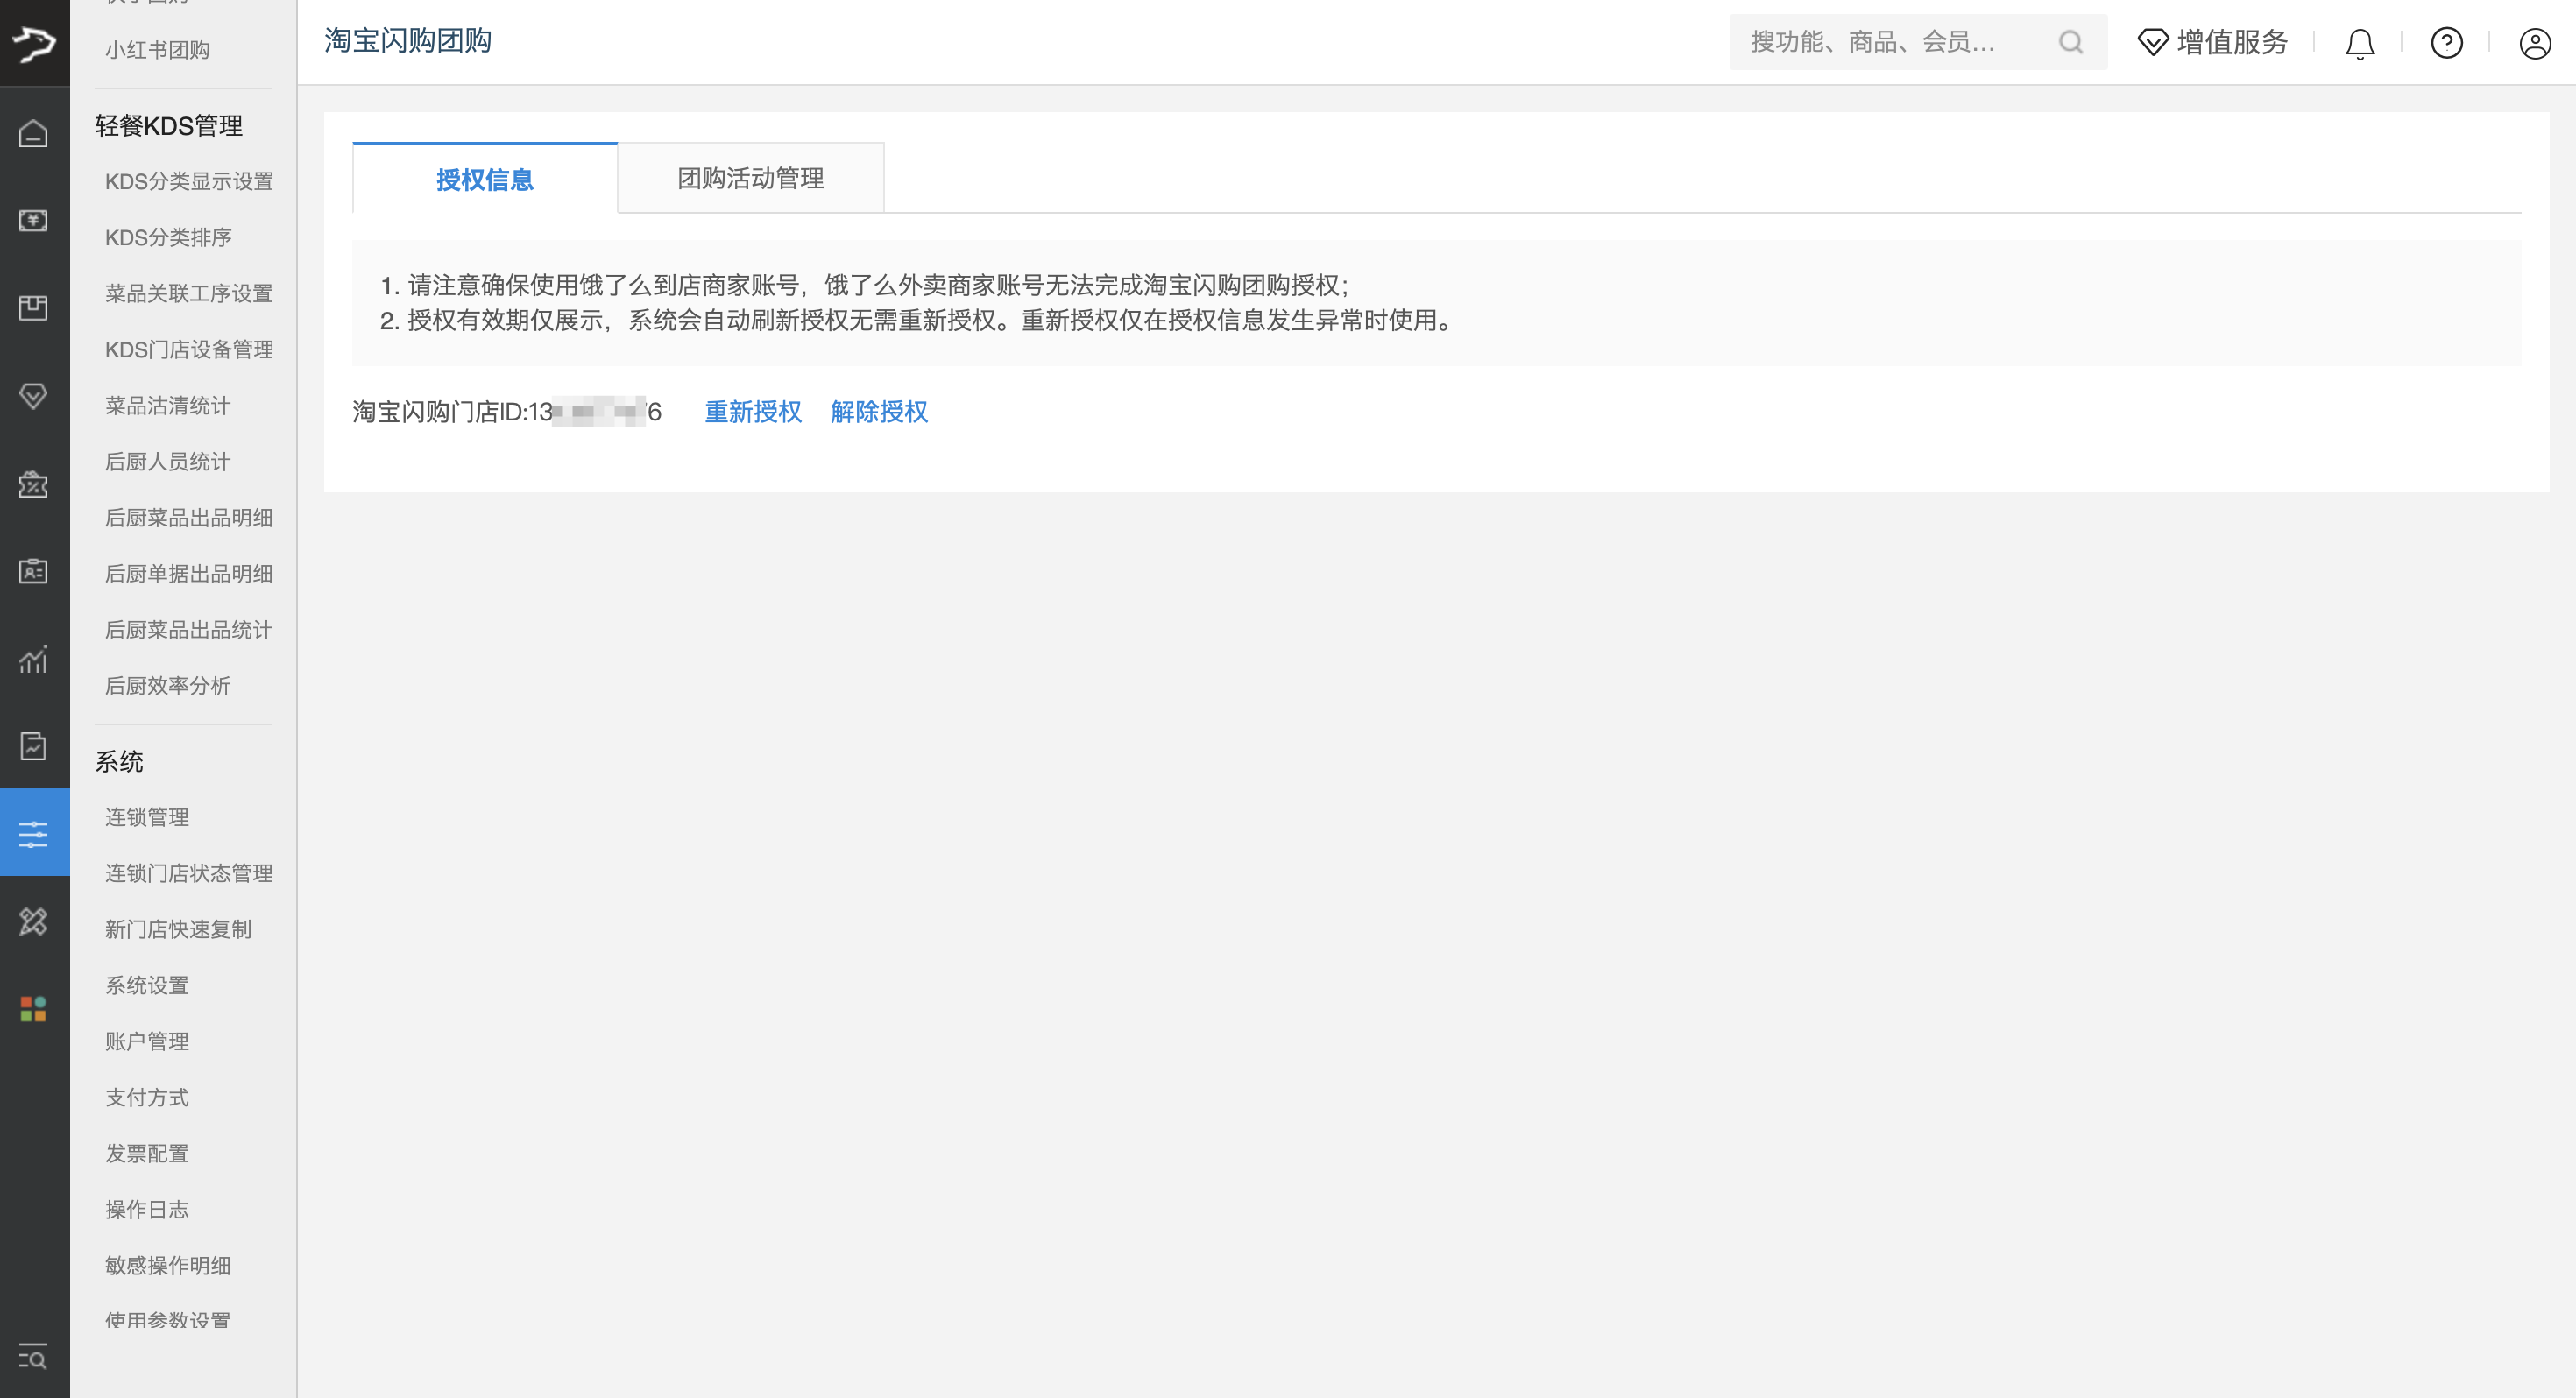Open the colorful apps grid icon

point(33,1008)
